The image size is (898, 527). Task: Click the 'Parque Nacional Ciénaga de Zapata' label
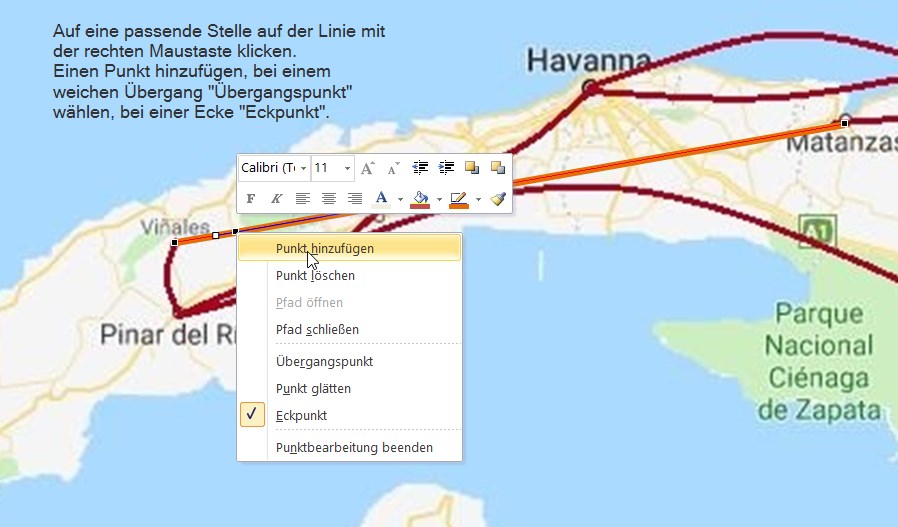coord(819,362)
